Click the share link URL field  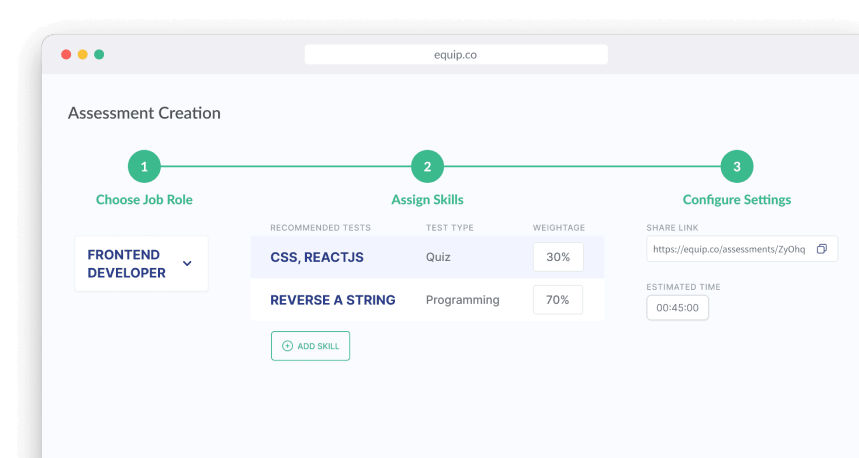coord(730,249)
